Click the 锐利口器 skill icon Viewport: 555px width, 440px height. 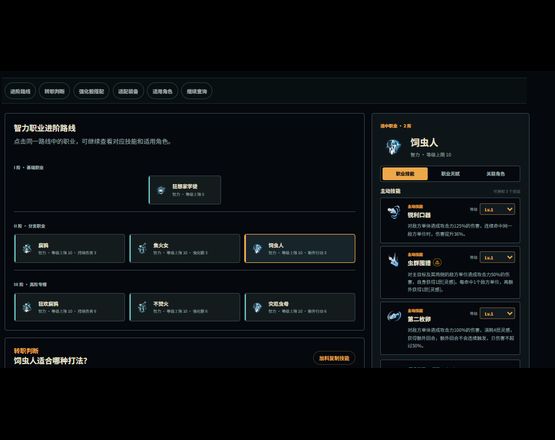[394, 212]
